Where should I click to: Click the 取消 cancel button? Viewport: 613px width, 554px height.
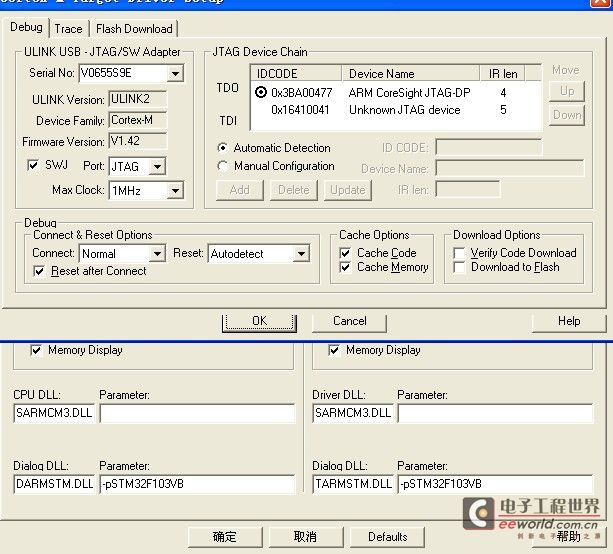tap(305, 537)
